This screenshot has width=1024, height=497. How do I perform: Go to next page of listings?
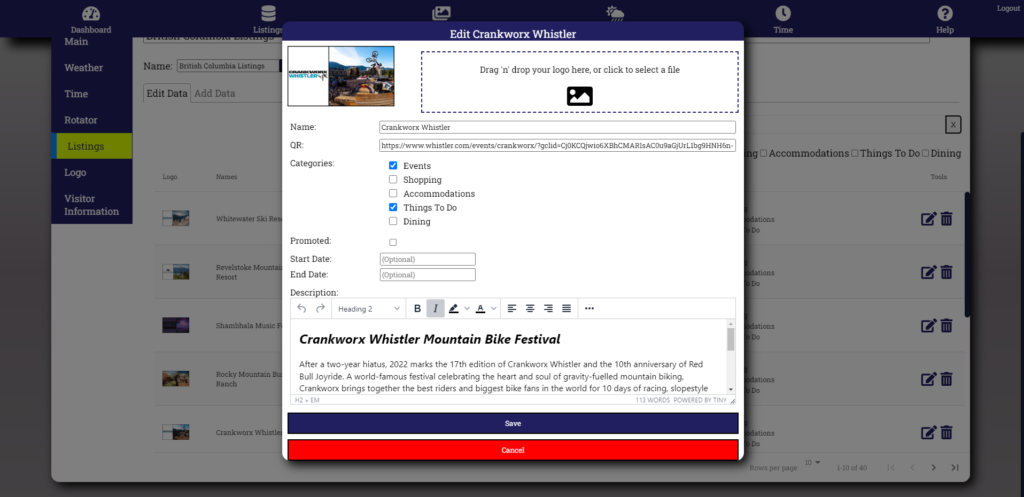pos(934,468)
